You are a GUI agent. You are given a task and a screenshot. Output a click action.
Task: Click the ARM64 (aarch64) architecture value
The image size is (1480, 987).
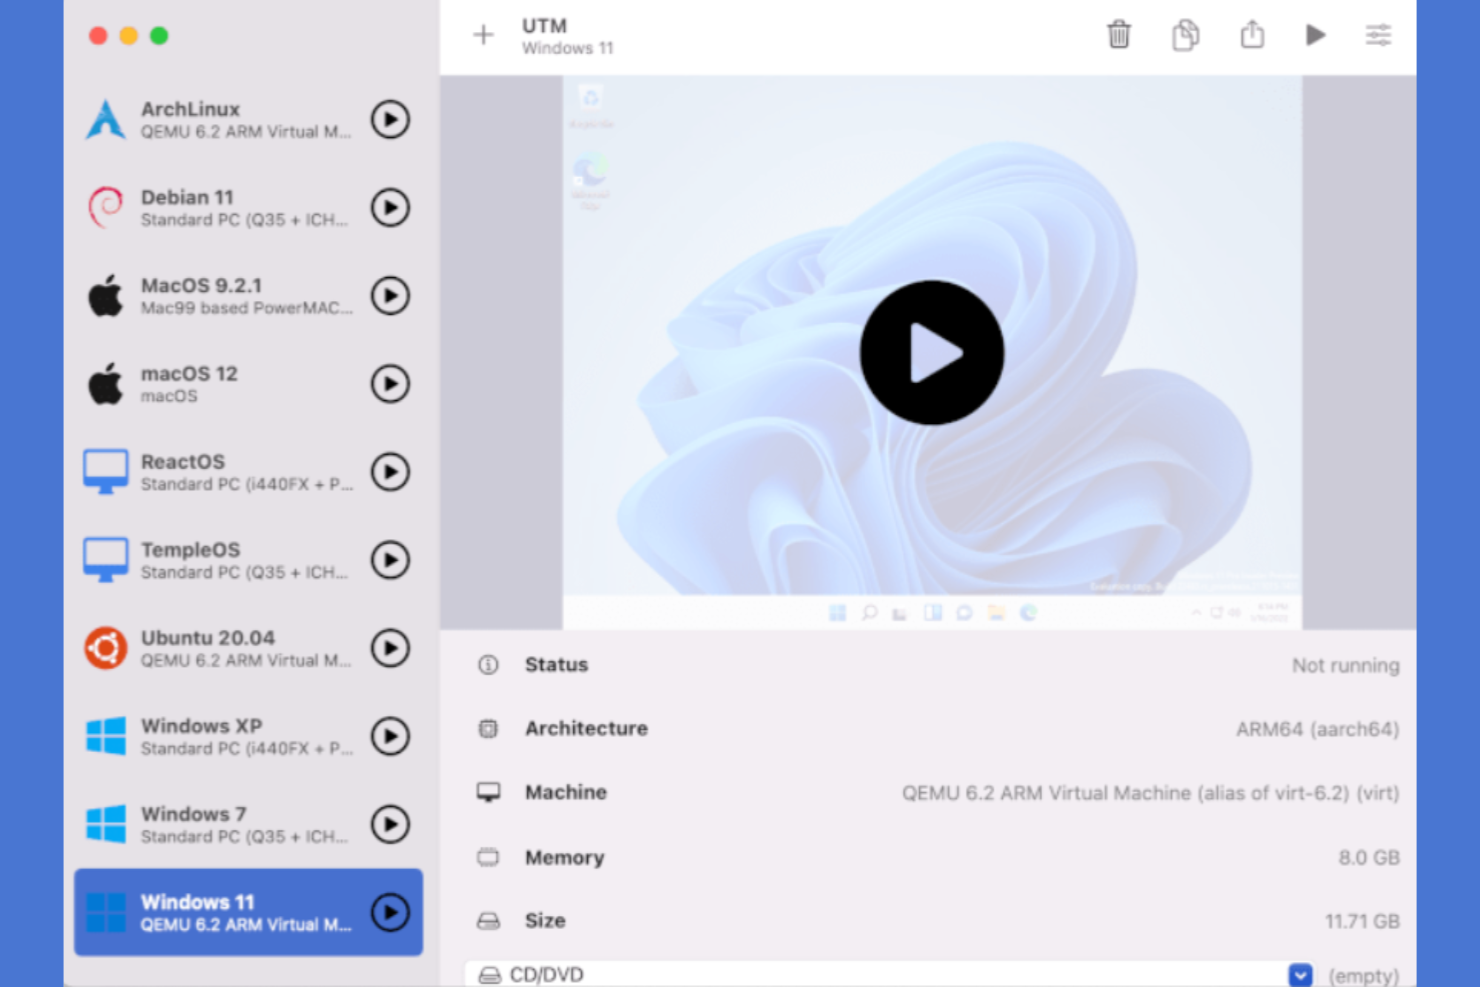click(1317, 729)
